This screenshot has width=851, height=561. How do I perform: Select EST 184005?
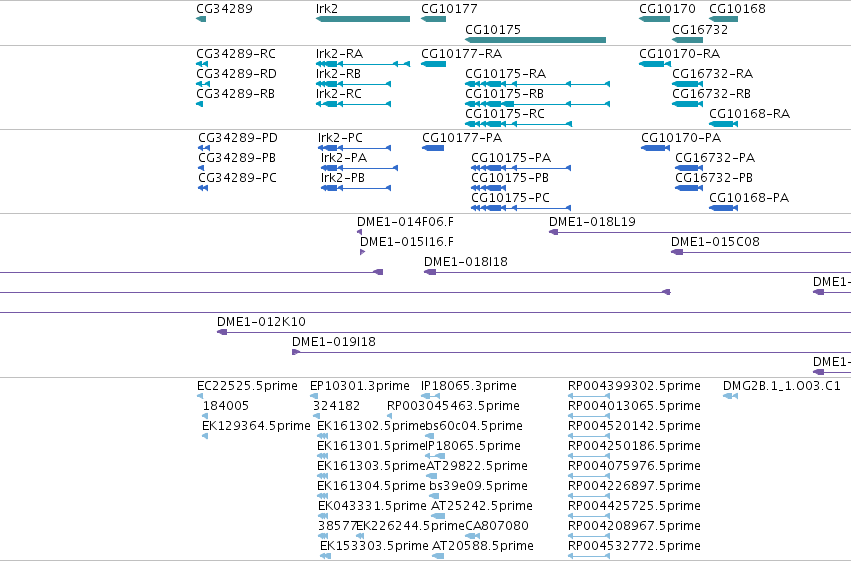click(x=226, y=406)
